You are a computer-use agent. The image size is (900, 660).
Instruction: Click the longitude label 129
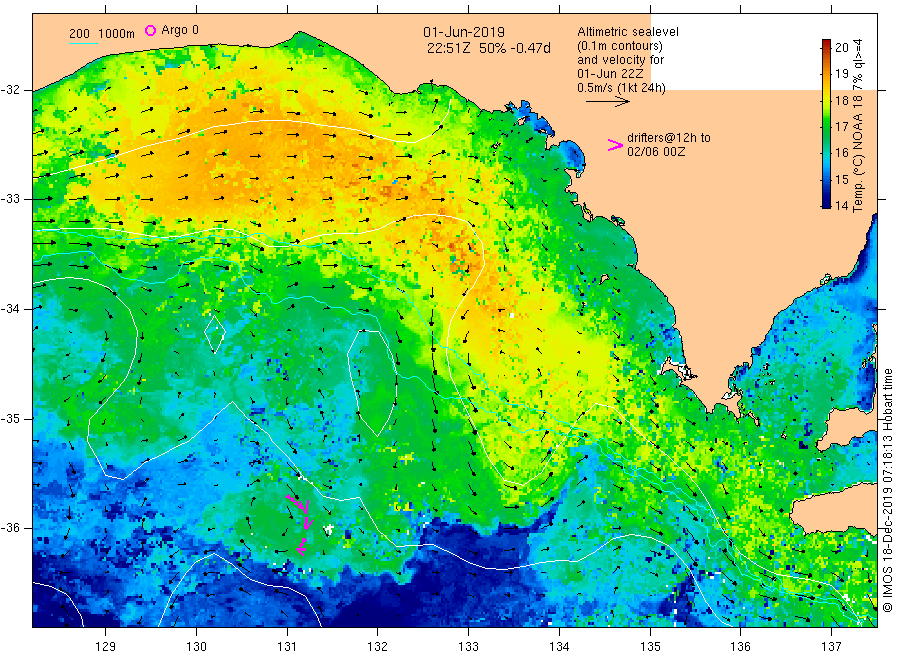click(x=106, y=647)
